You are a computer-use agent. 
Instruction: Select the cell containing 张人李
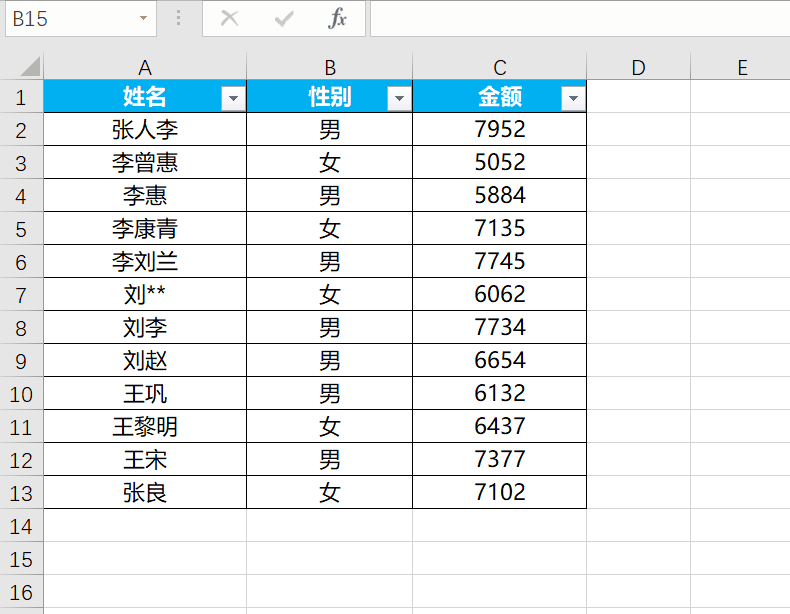tap(145, 129)
